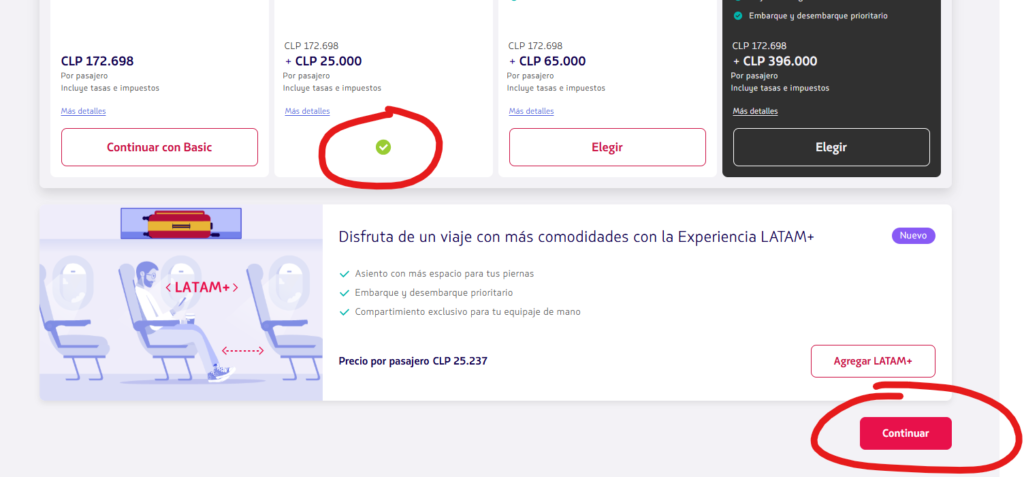Open Más detalles under the CLP 65.000 fare
The width and height of the screenshot is (1024, 477).
coord(532,111)
